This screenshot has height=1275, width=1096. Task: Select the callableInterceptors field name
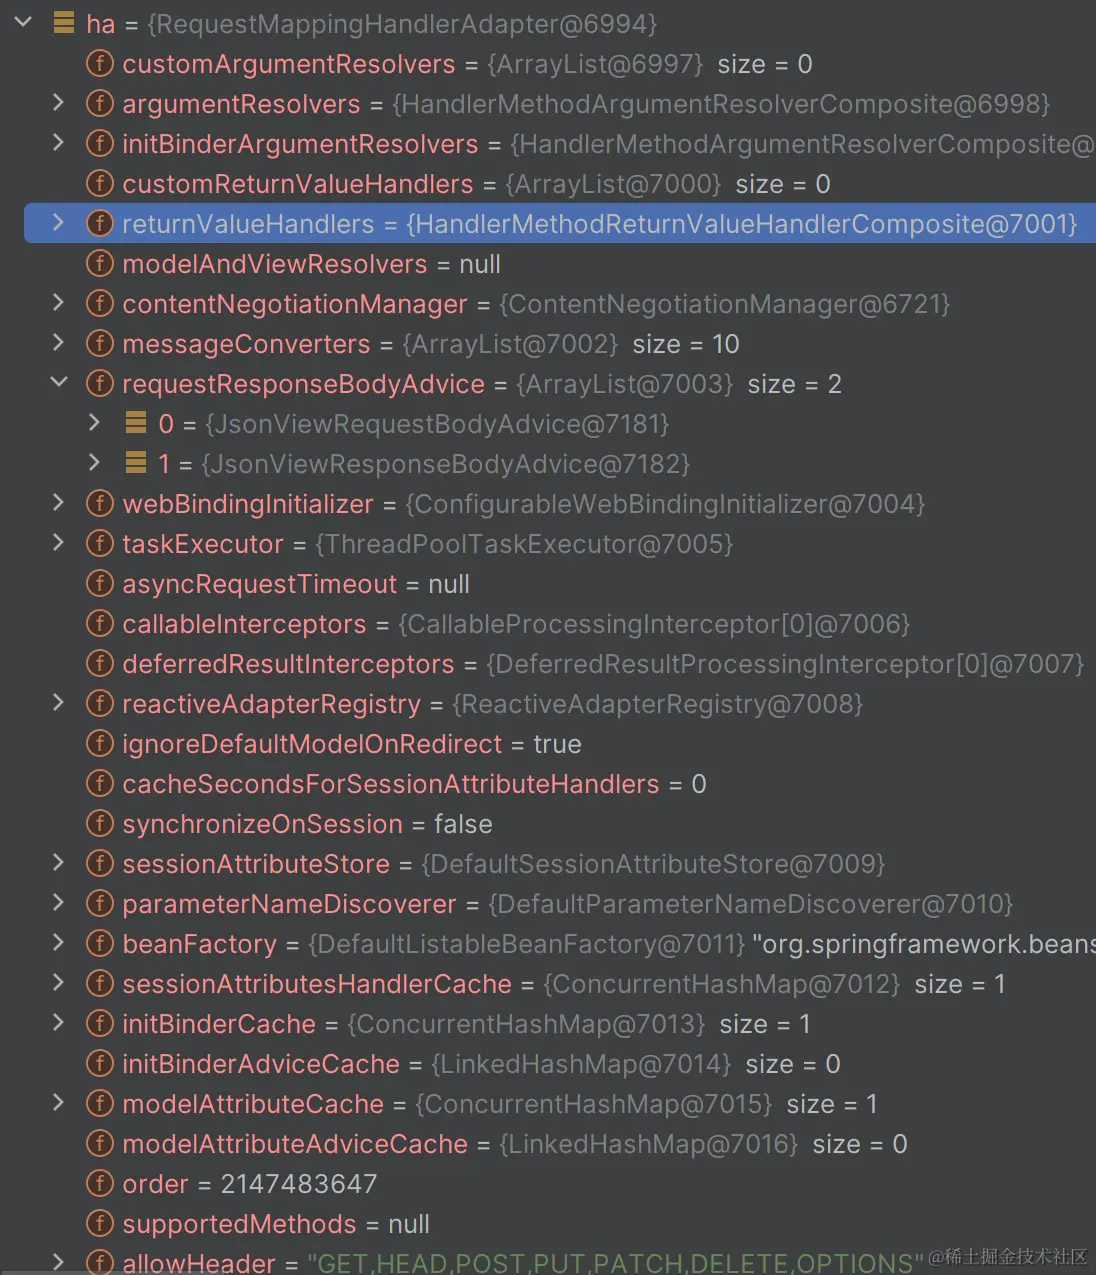pos(244,624)
